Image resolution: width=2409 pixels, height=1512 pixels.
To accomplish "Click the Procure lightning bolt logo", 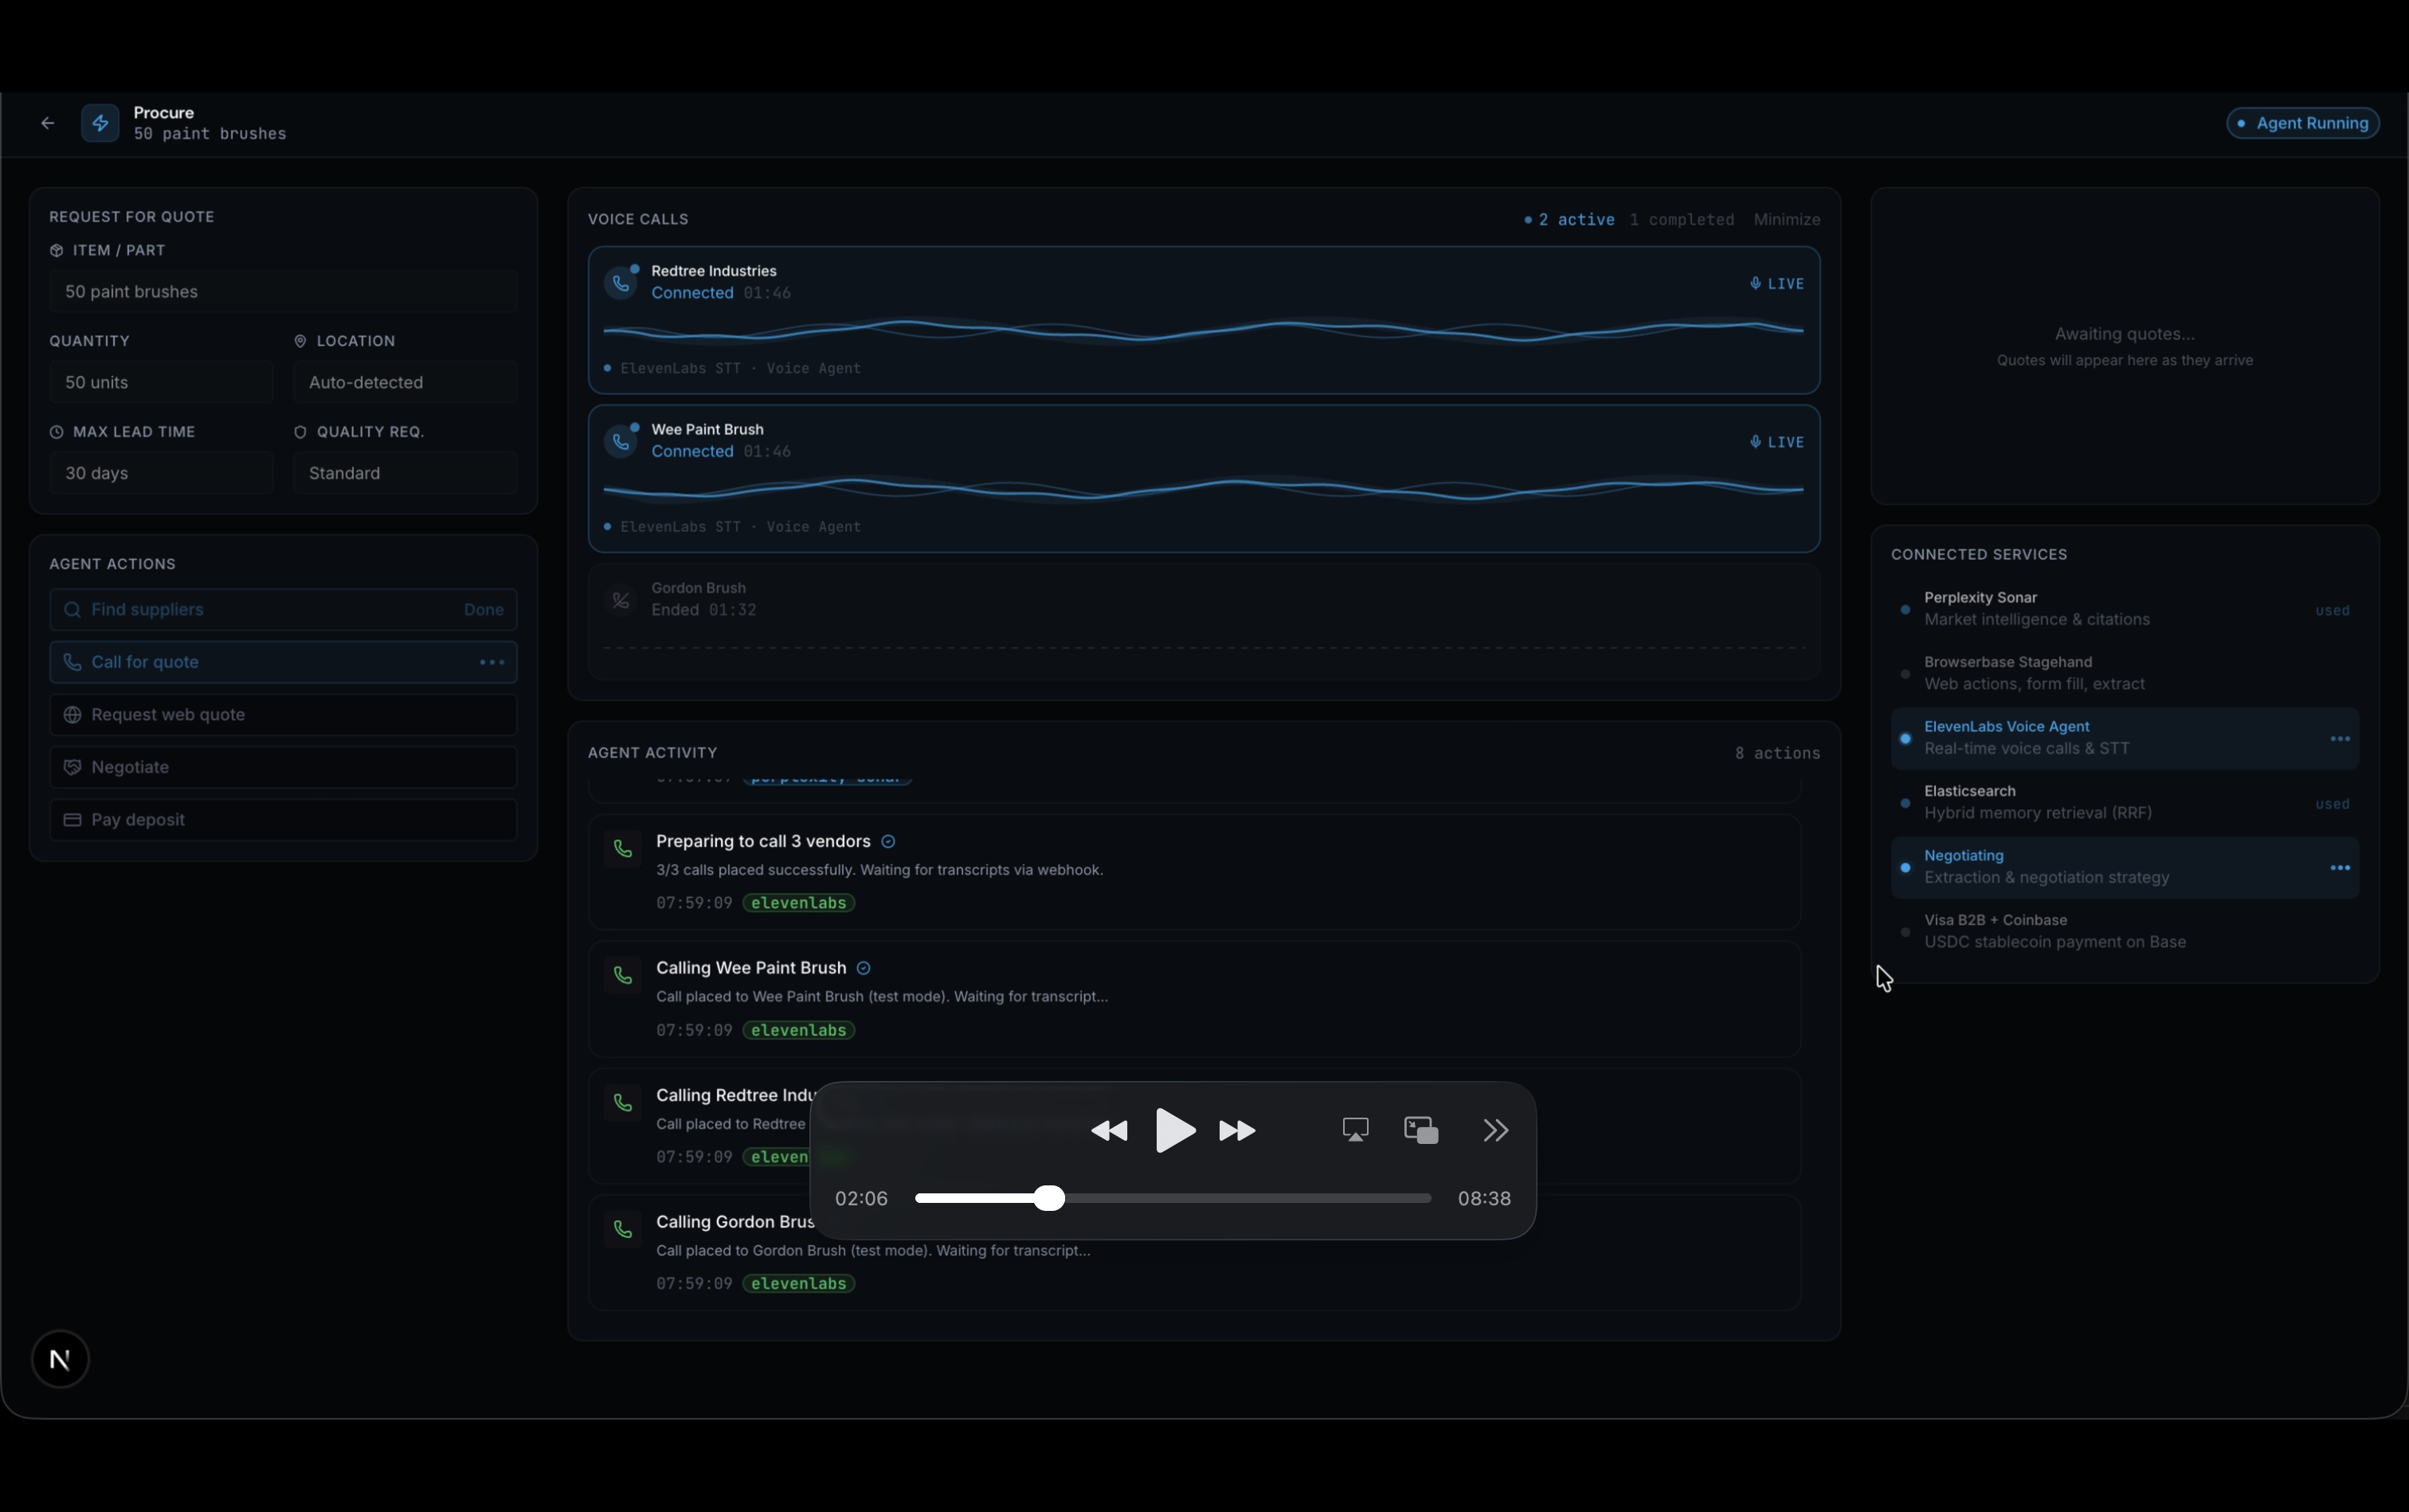I will coord(100,123).
